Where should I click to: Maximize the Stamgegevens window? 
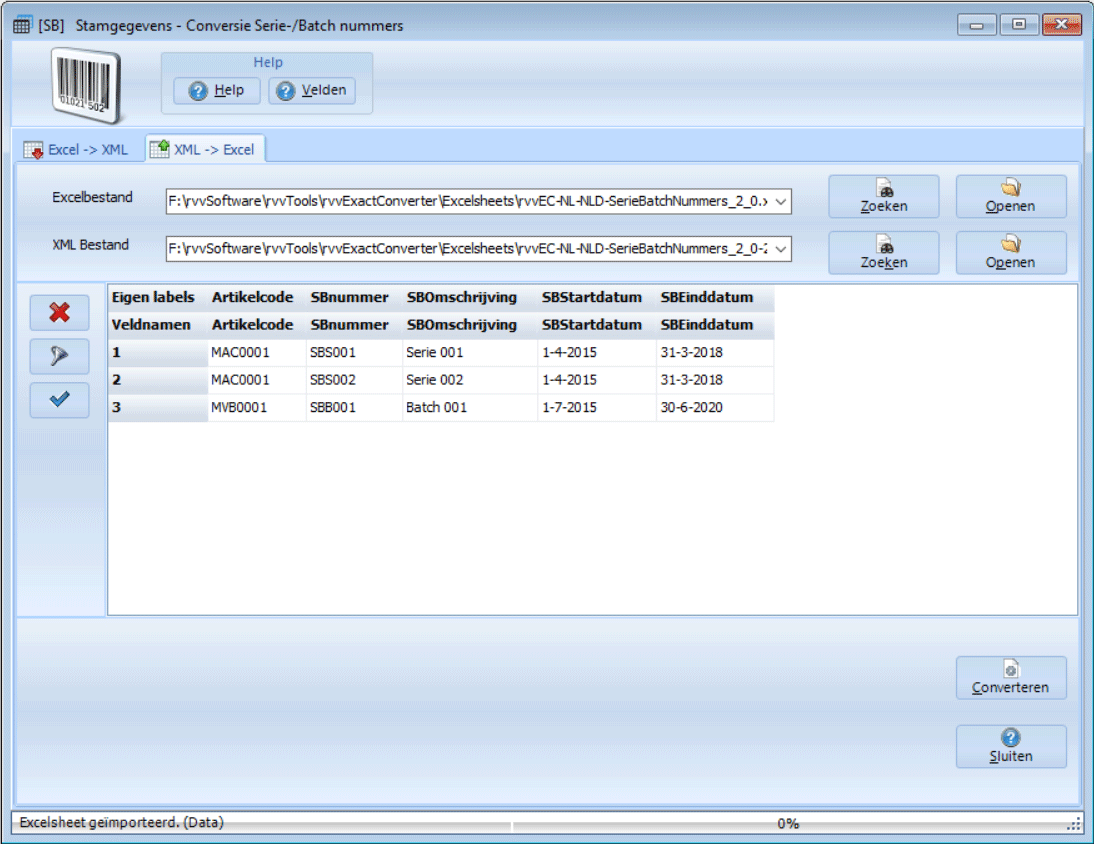click(1019, 24)
